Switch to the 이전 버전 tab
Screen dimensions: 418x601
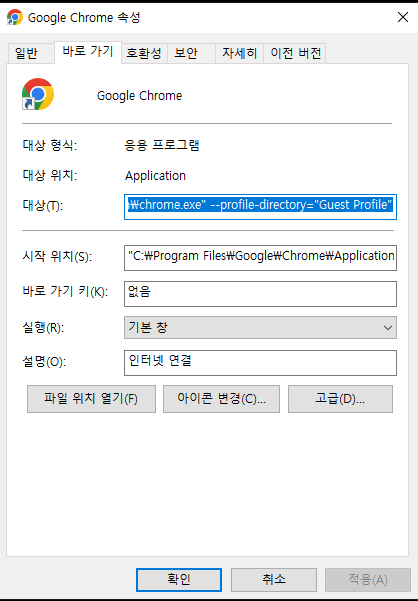(x=295, y=53)
